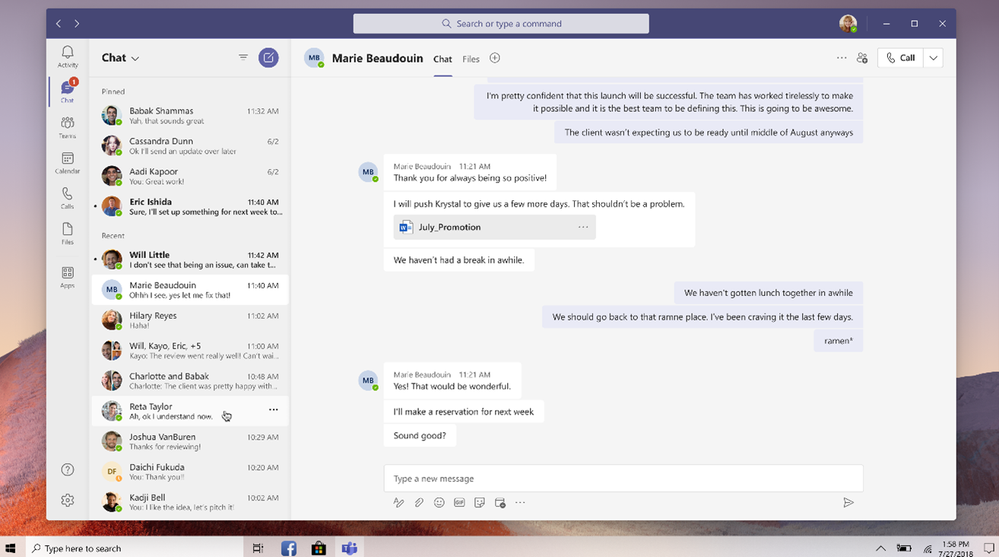Open the chat list filter
Screen dimensions: 999x557
[x=243, y=57]
